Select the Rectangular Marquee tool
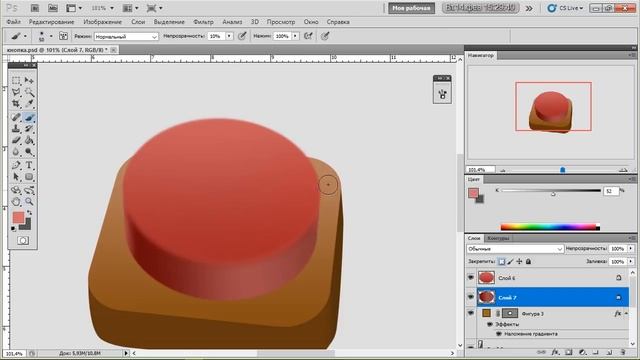 pos(16,80)
